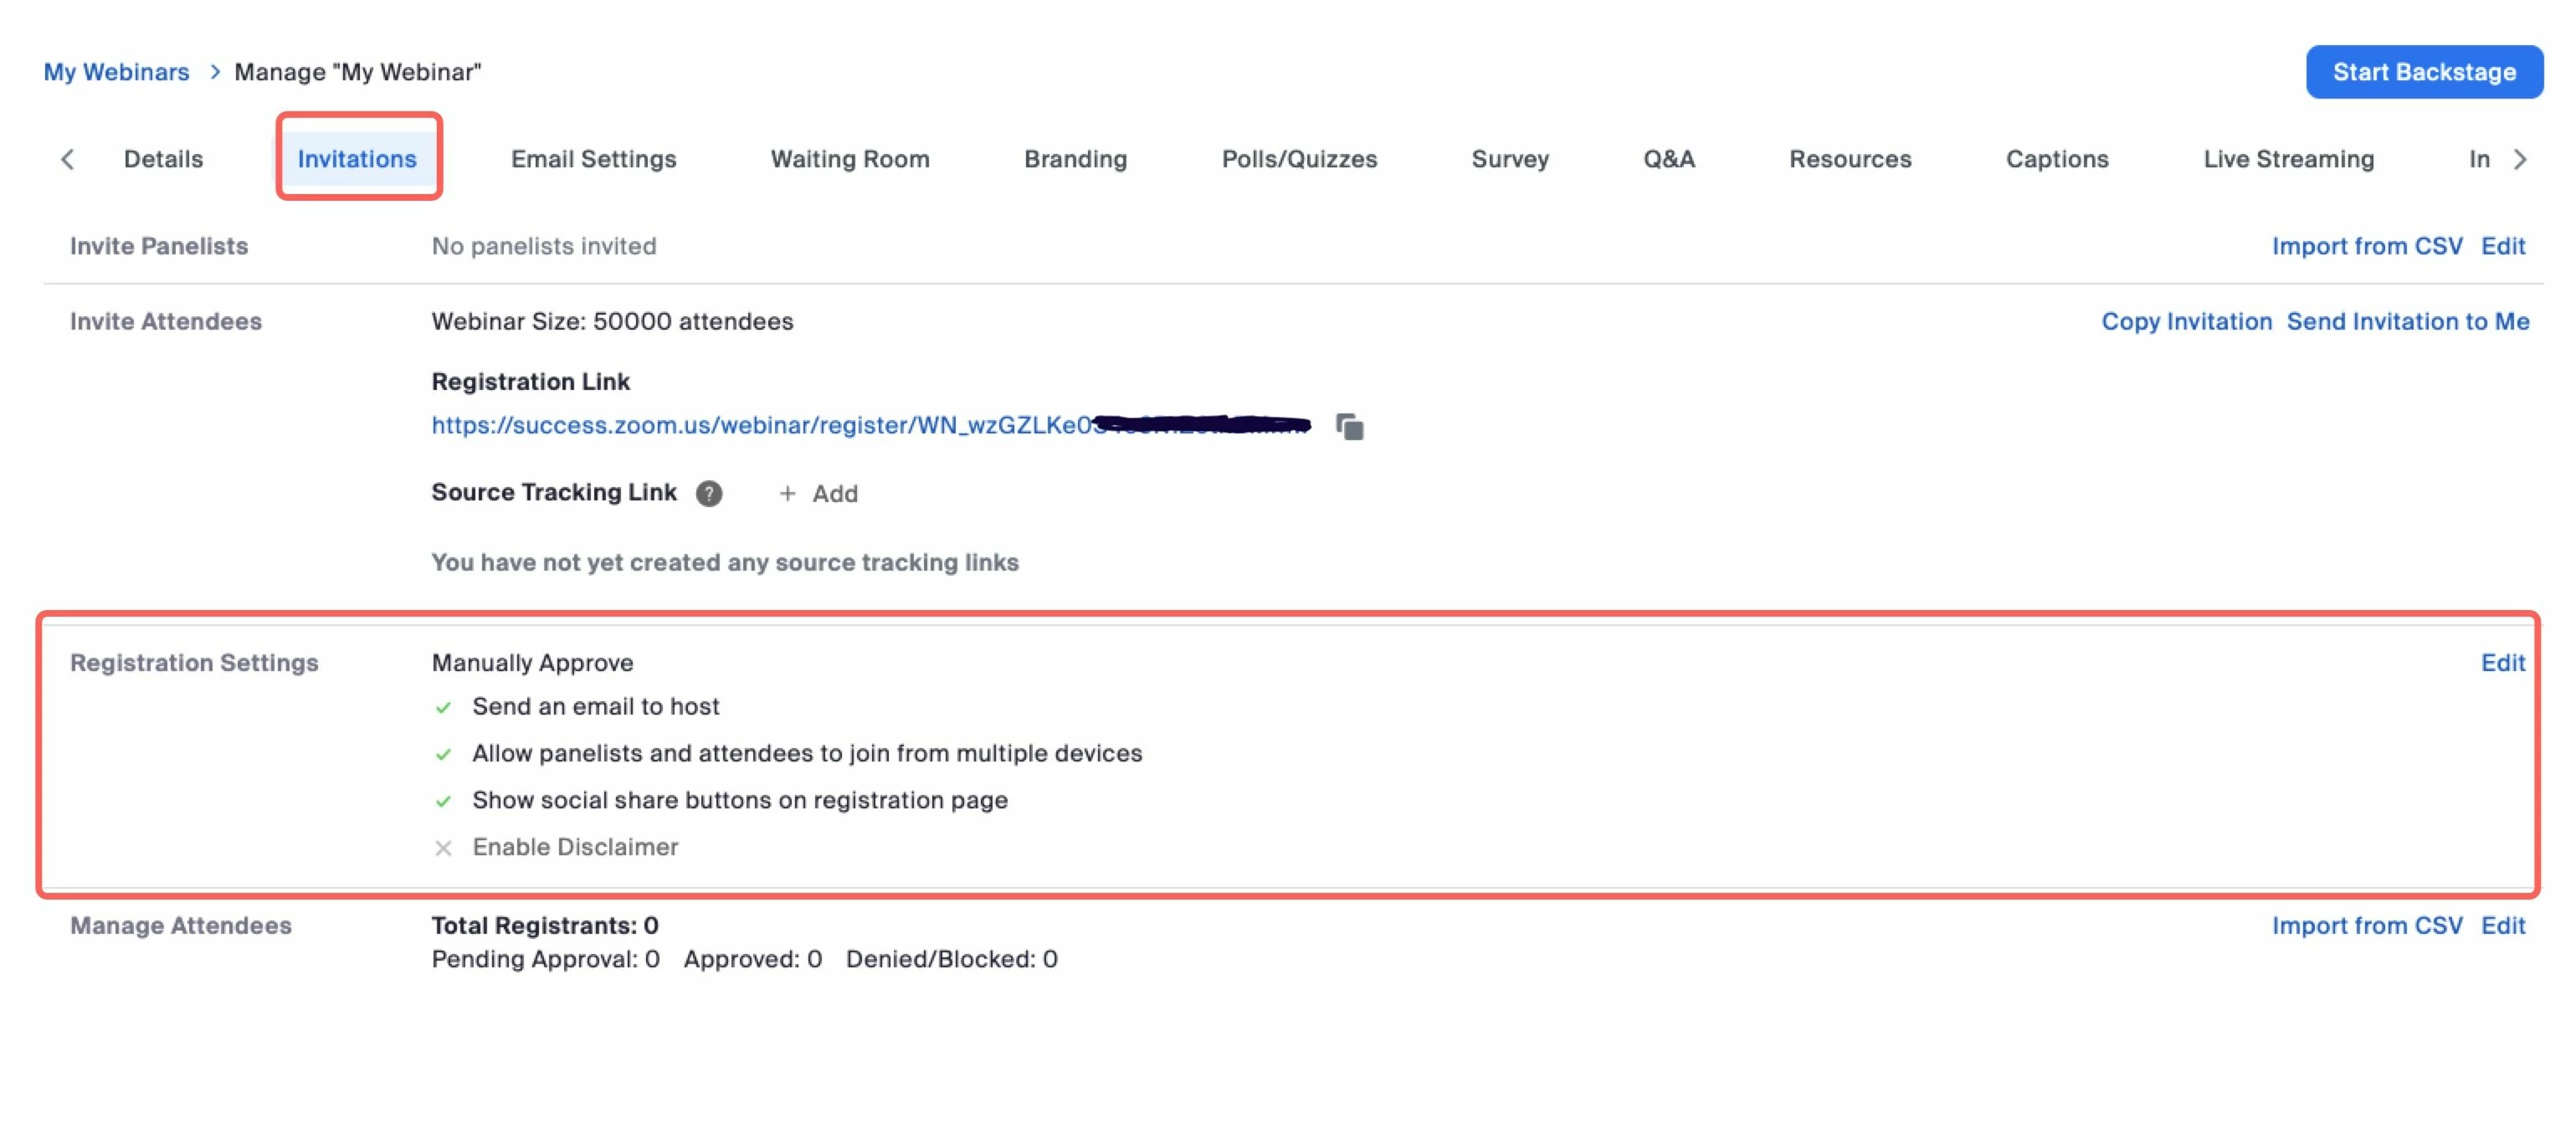Open the Email Settings tab
Image resolution: width=2576 pixels, height=1123 pixels.
[x=593, y=159]
